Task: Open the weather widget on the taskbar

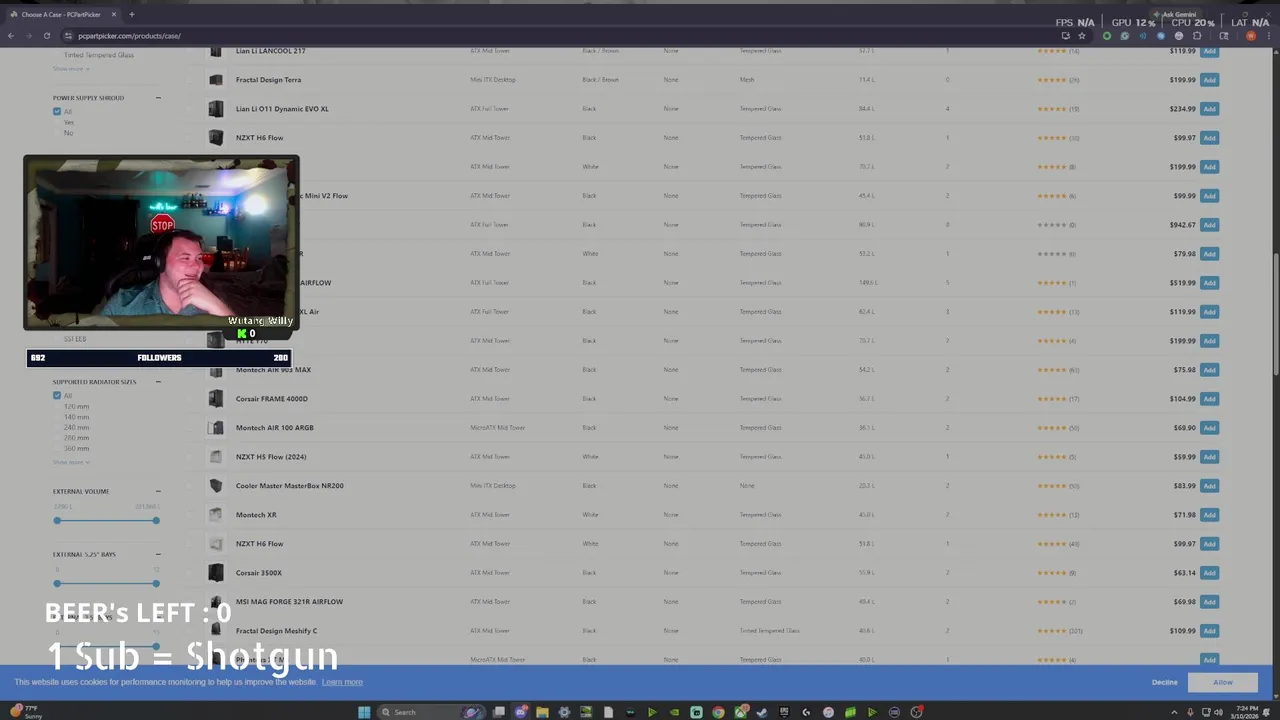Action: coord(25,712)
